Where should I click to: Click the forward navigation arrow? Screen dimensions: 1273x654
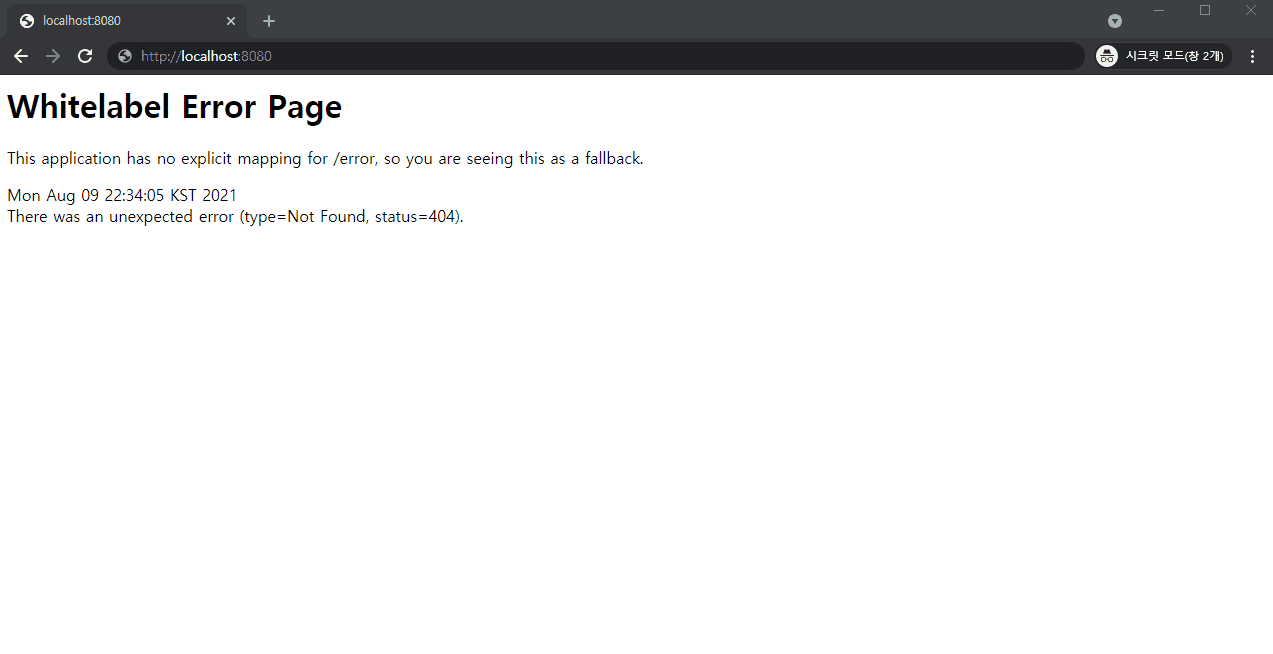coord(53,56)
